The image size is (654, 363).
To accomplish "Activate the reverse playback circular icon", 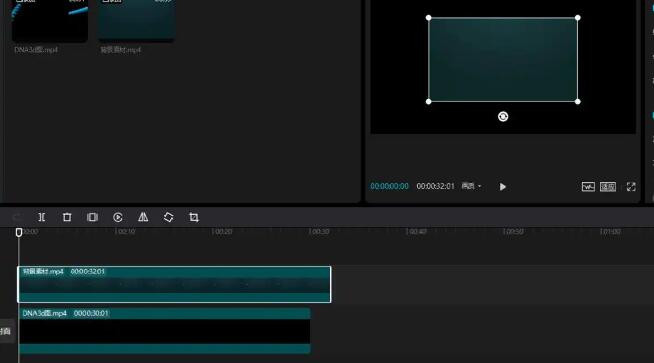I will [118, 217].
